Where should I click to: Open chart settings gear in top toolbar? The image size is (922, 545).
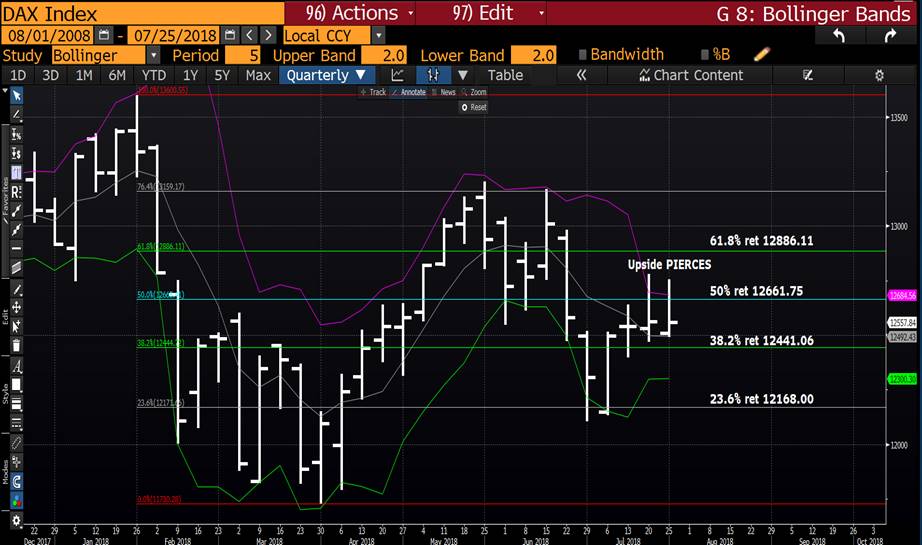(x=879, y=75)
